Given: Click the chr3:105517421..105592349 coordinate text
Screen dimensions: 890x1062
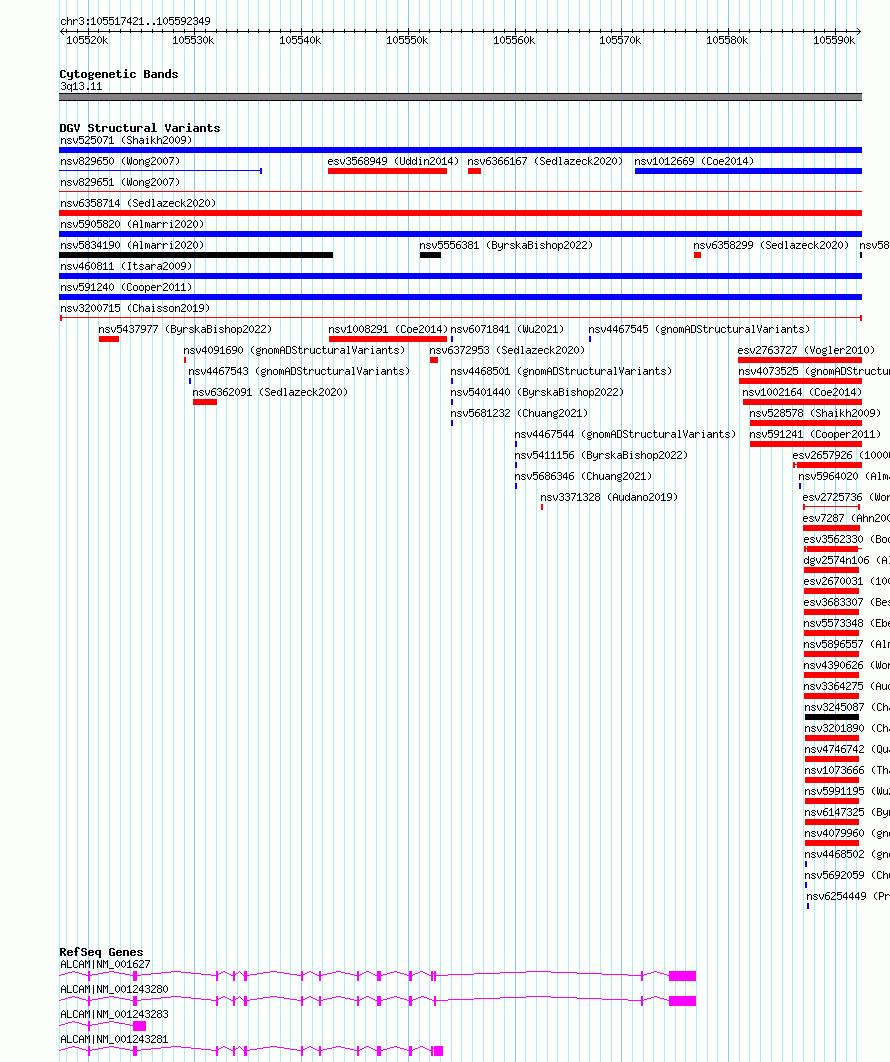Looking at the screenshot, I should point(135,21).
